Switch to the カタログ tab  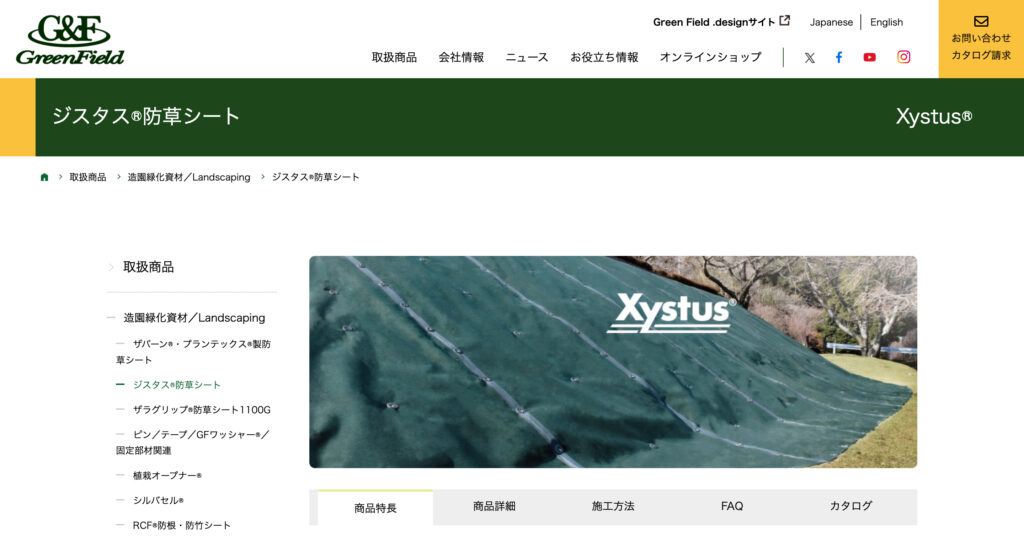tap(850, 506)
